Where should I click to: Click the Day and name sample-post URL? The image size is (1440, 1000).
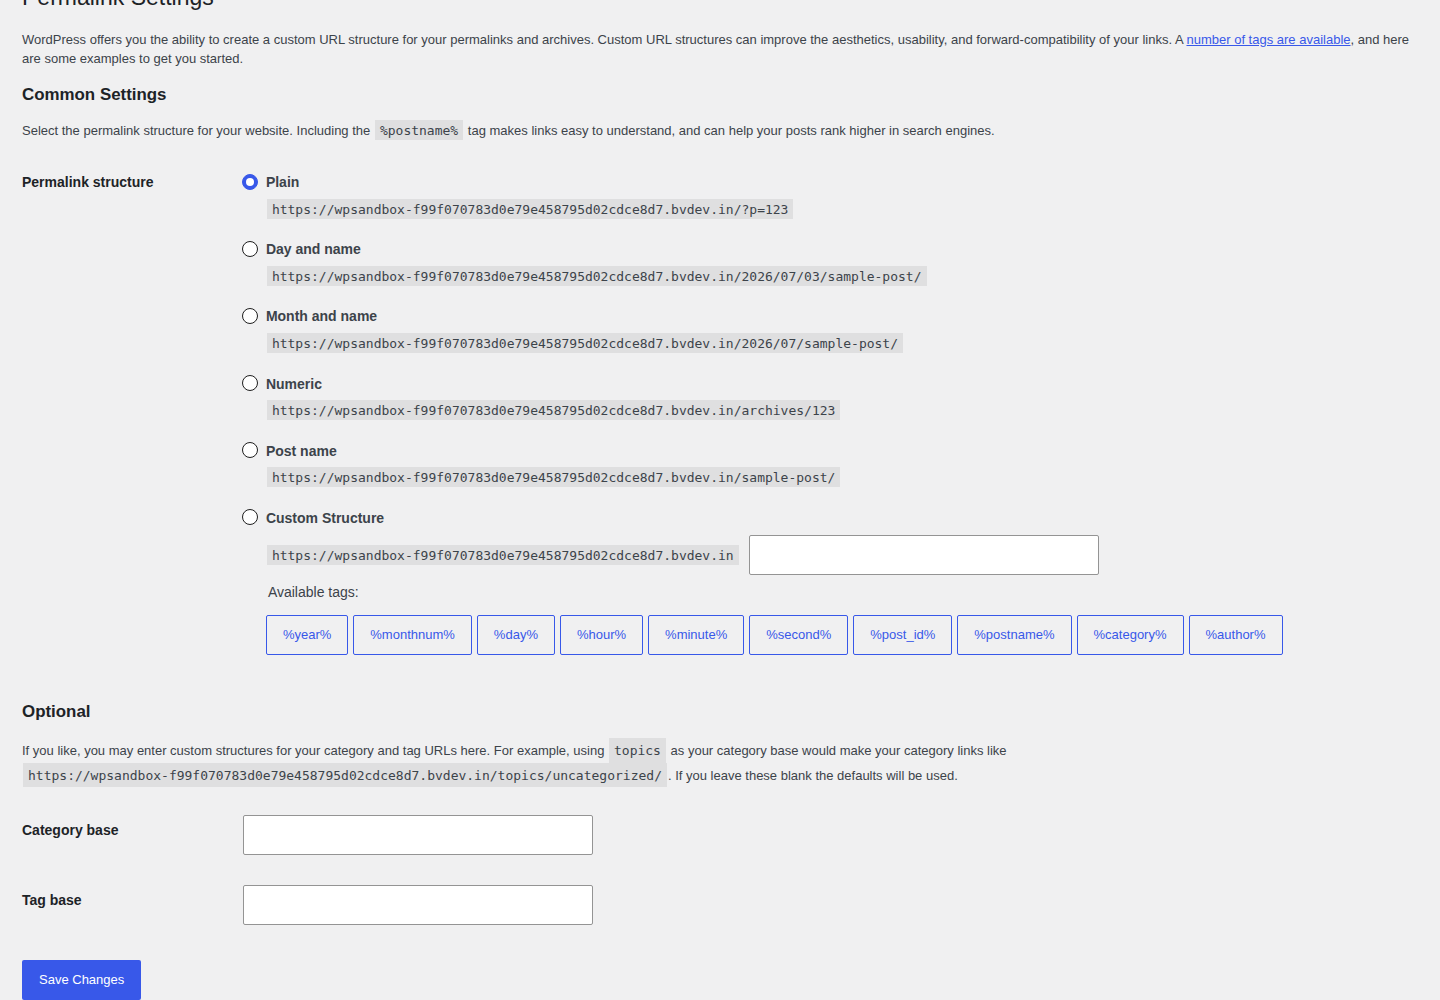597,277
